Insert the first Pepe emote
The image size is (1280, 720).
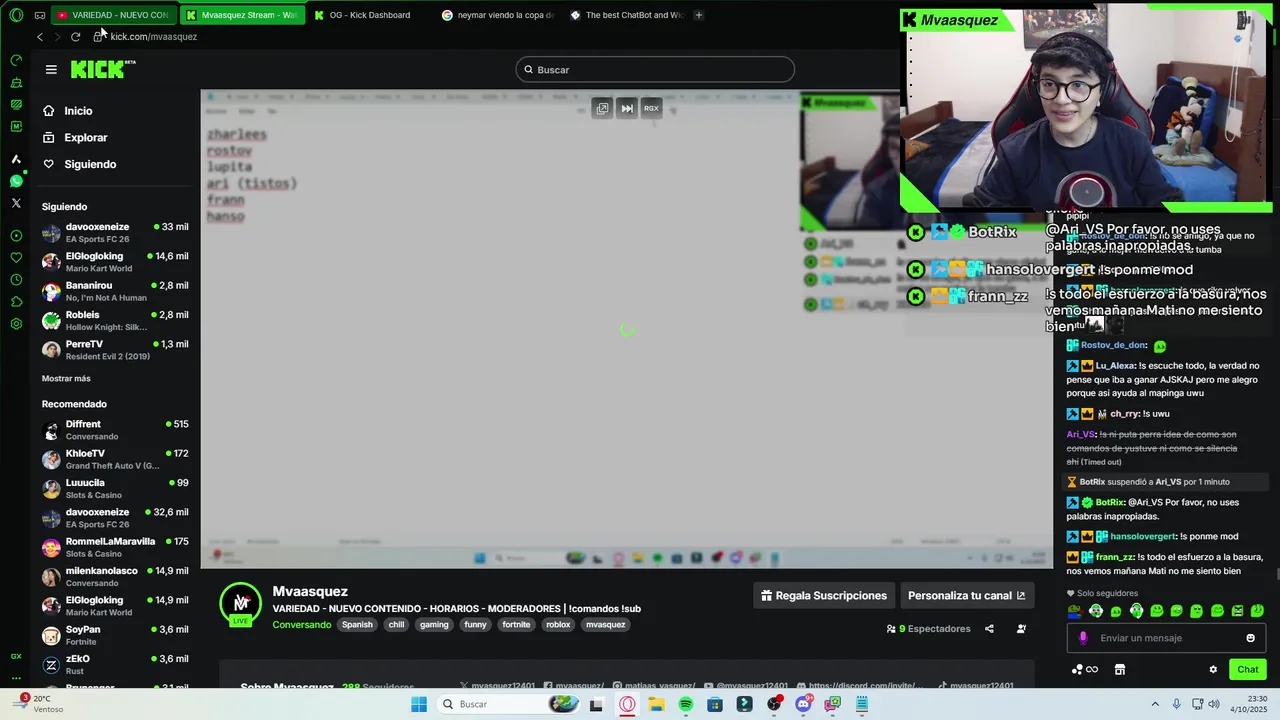1075,611
